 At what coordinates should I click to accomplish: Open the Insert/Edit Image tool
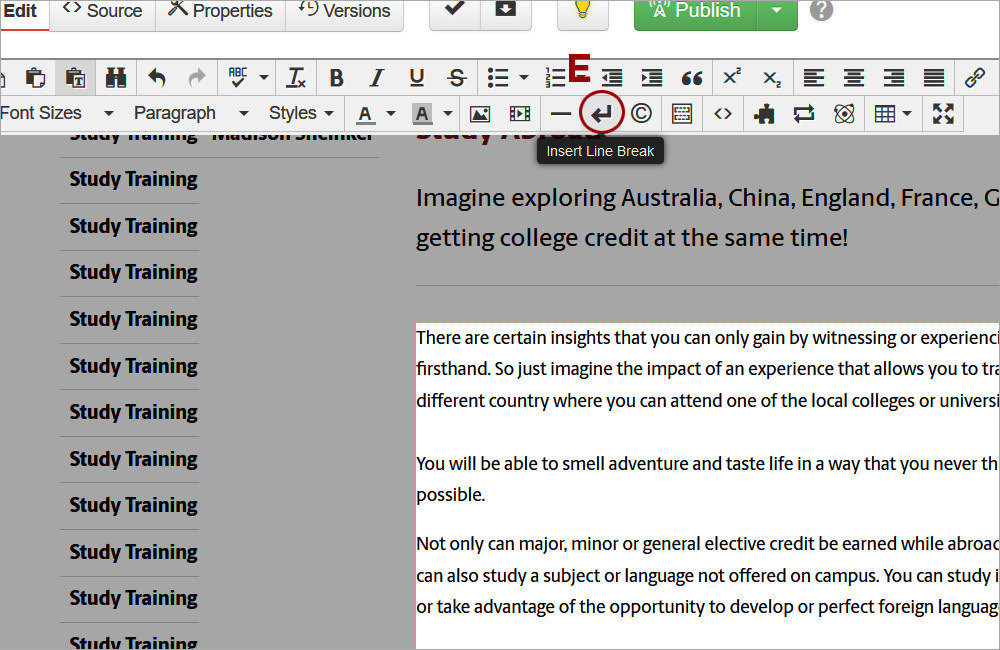coord(481,113)
